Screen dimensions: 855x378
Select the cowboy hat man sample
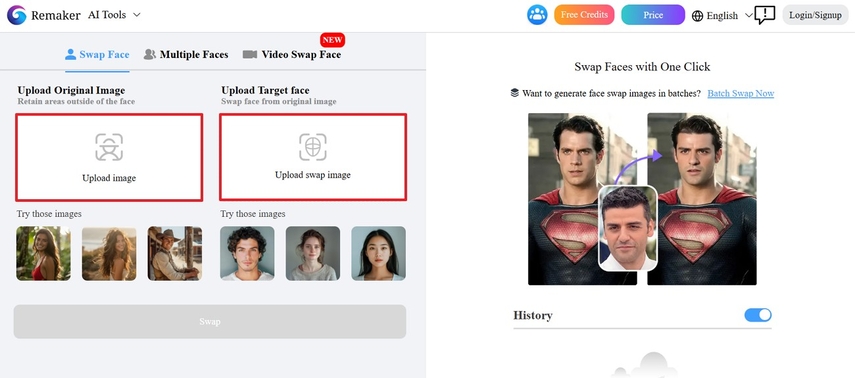[x=174, y=254]
